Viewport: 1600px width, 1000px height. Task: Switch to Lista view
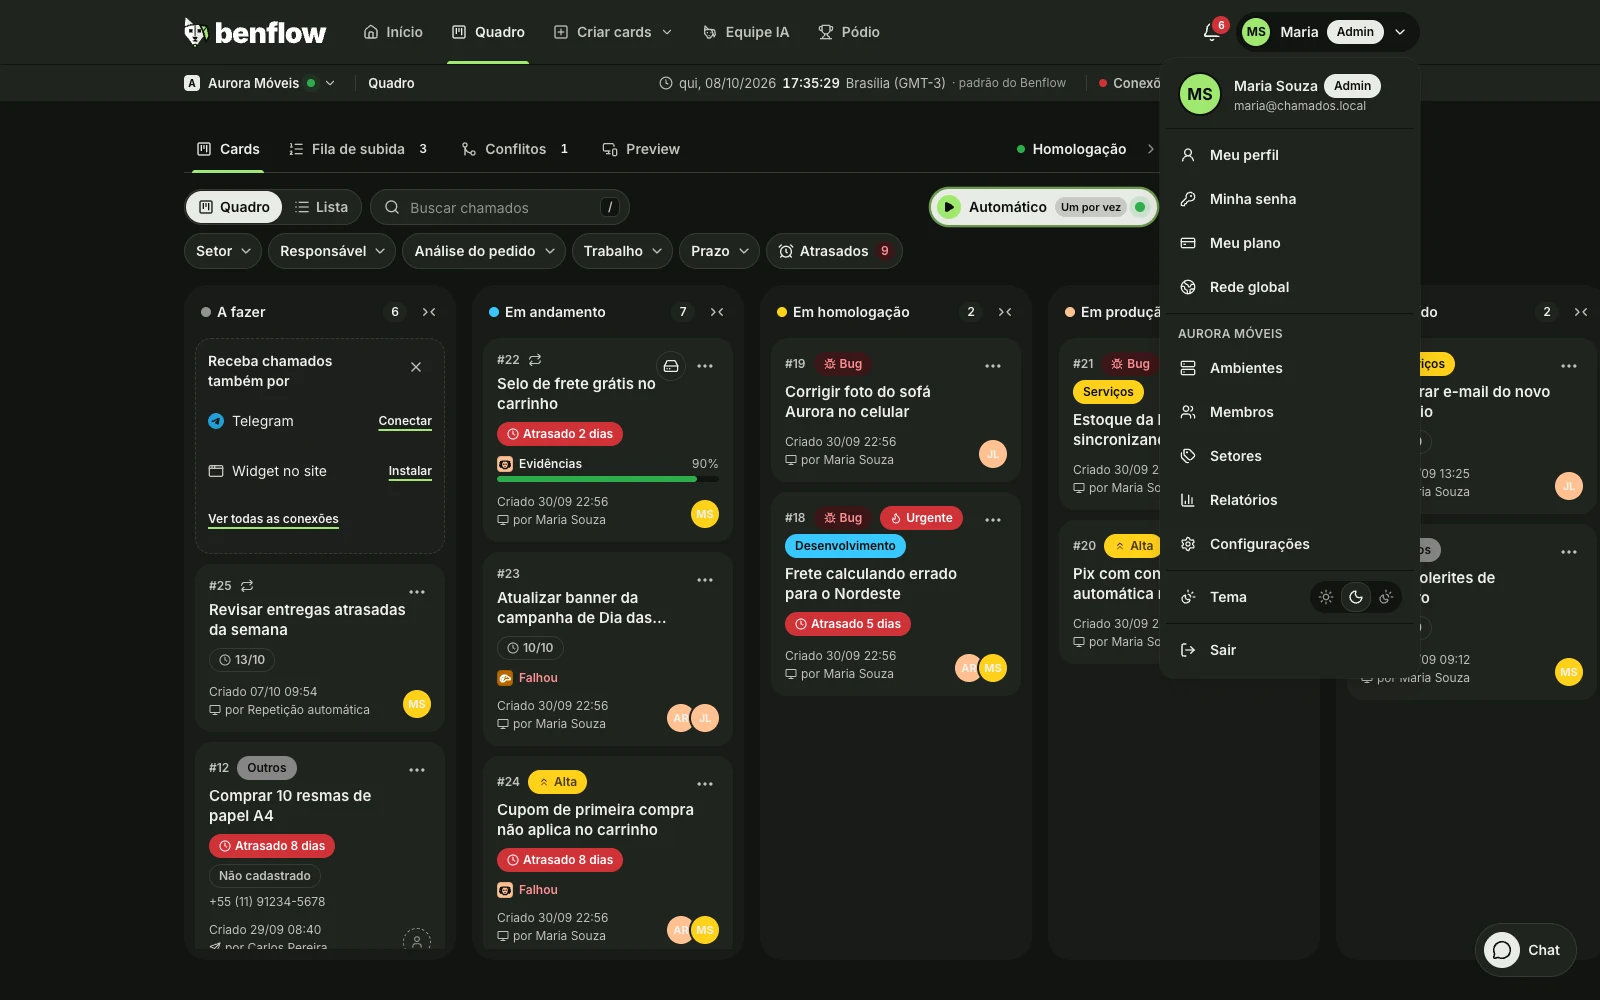pos(321,207)
